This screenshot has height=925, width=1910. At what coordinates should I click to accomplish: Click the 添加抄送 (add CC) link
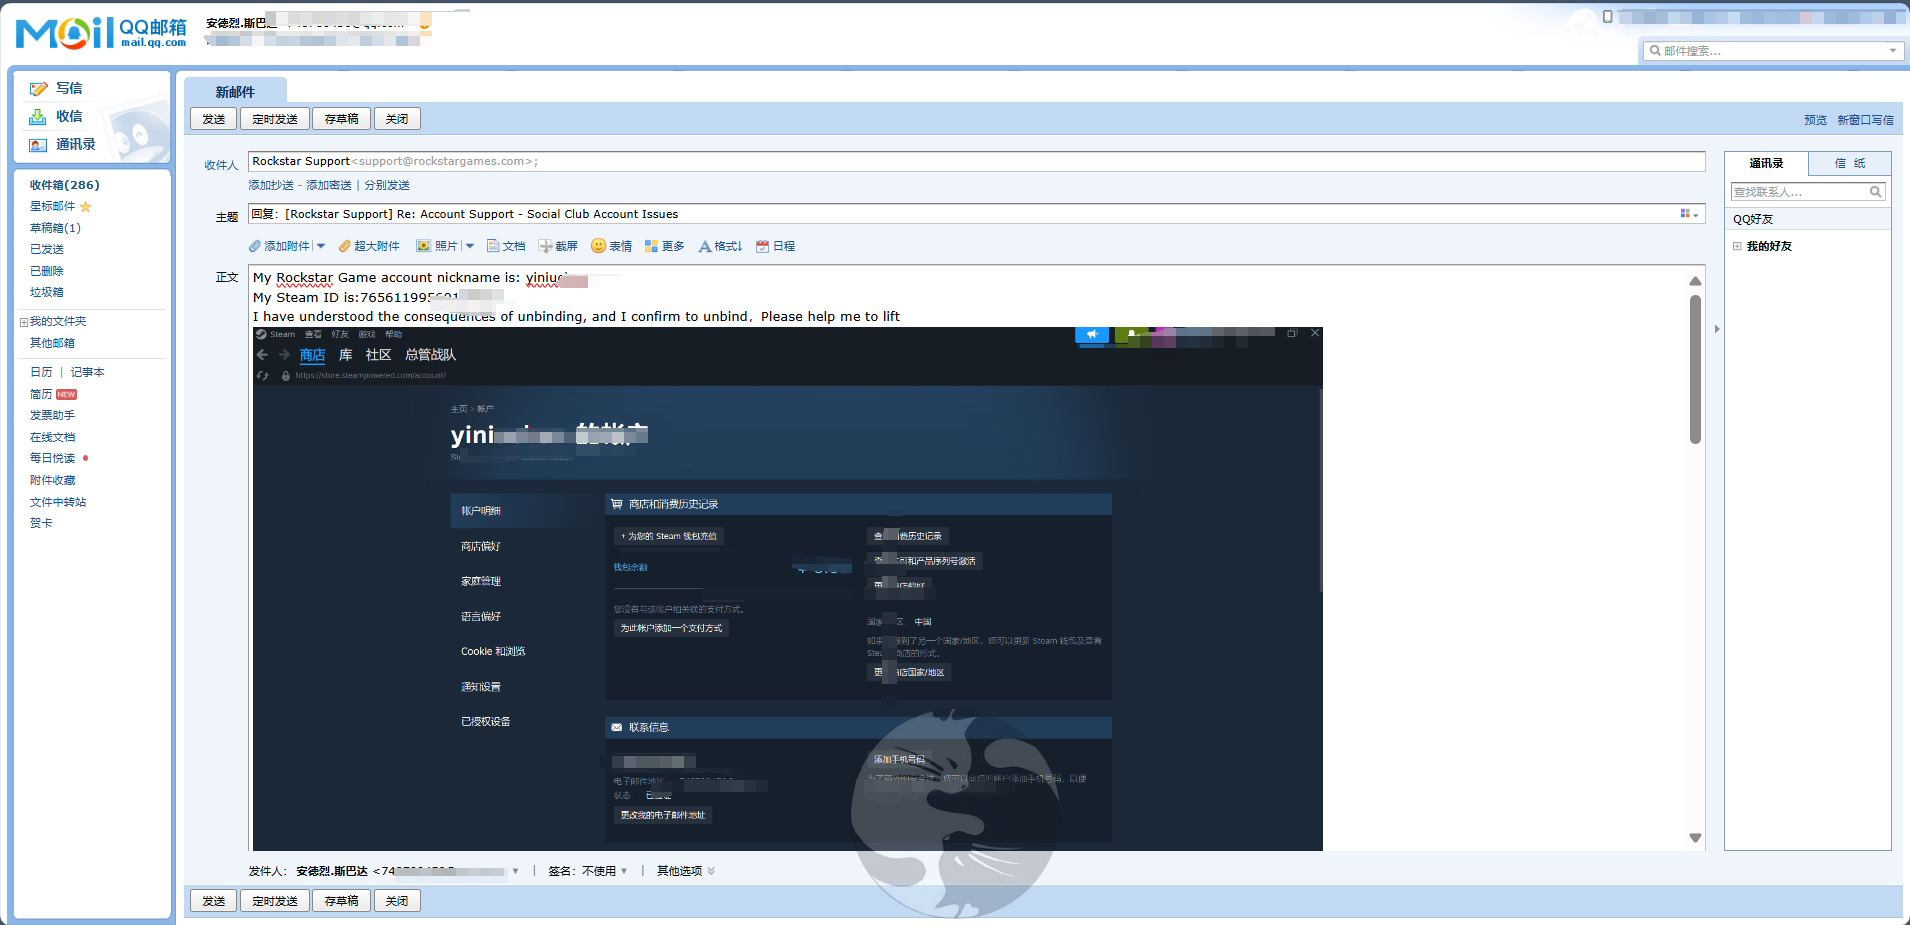coord(271,185)
